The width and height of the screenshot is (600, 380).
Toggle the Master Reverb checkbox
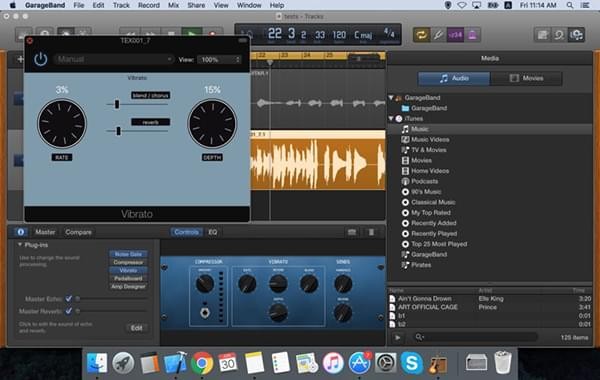click(x=68, y=311)
